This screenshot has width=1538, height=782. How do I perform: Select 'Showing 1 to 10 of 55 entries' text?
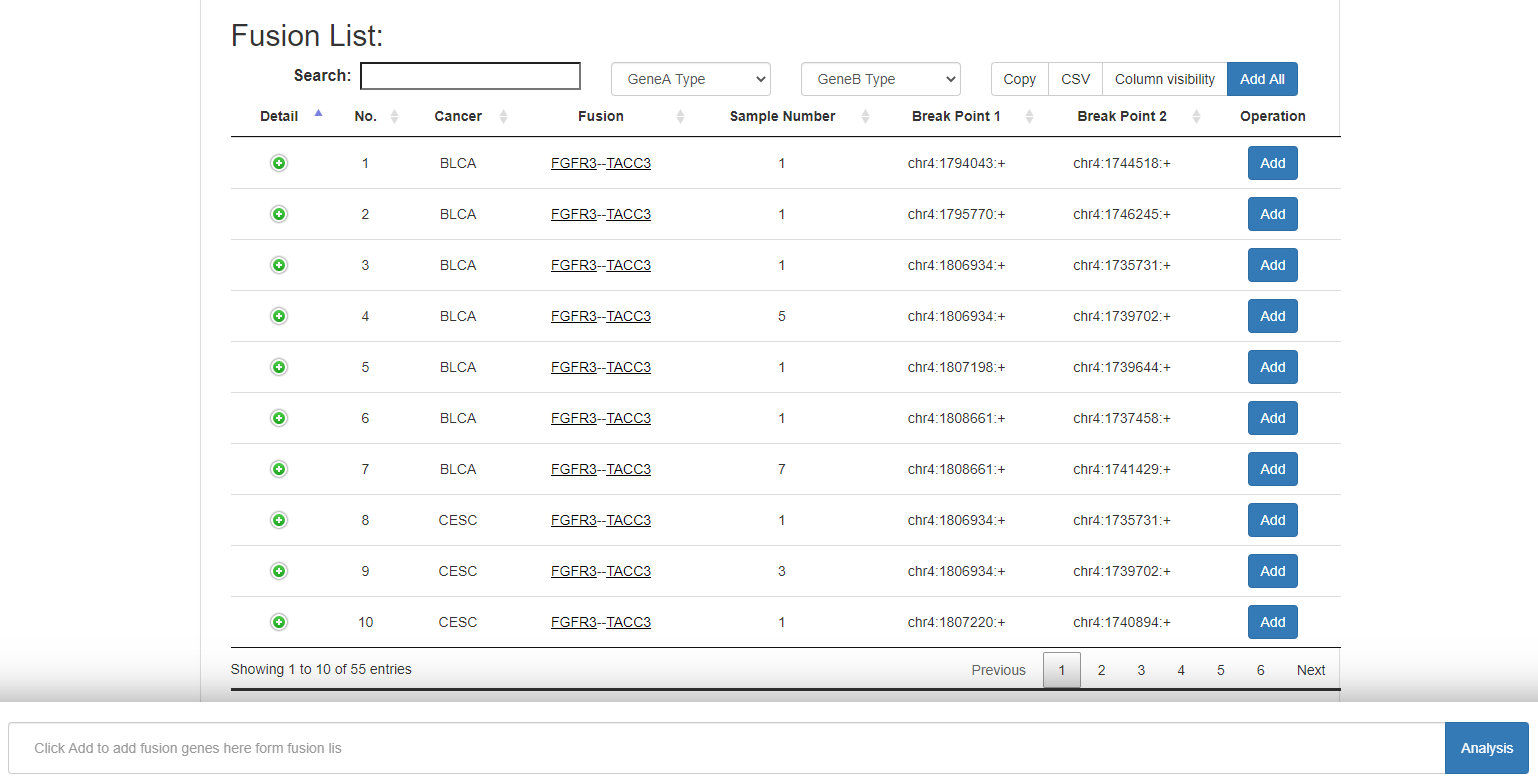tap(321, 669)
